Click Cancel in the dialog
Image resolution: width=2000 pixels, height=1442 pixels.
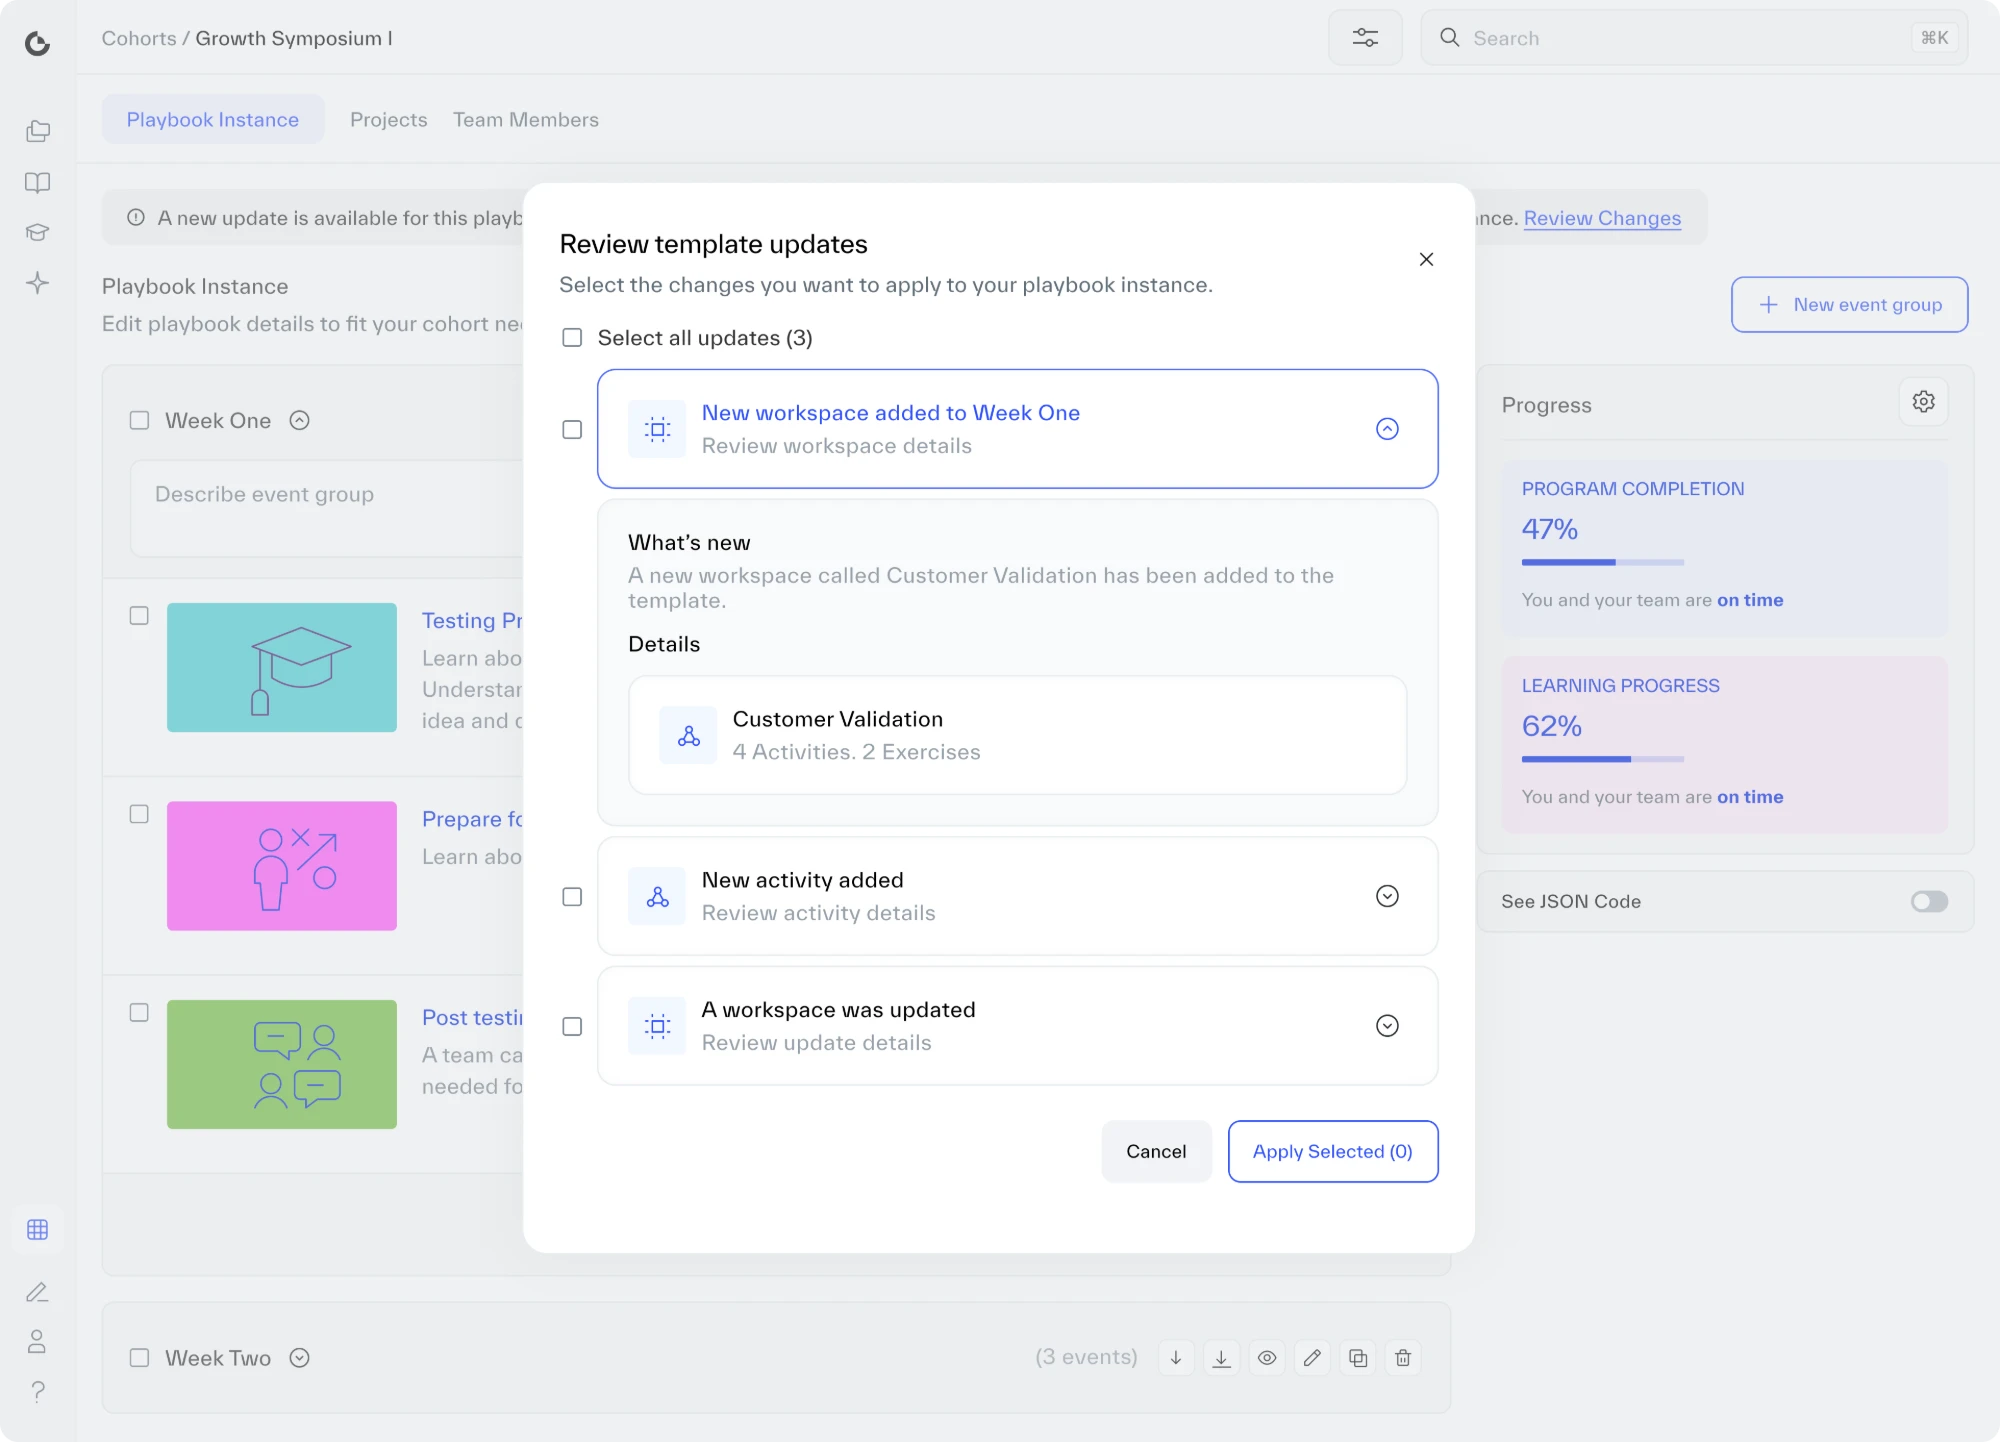click(x=1156, y=1151)
